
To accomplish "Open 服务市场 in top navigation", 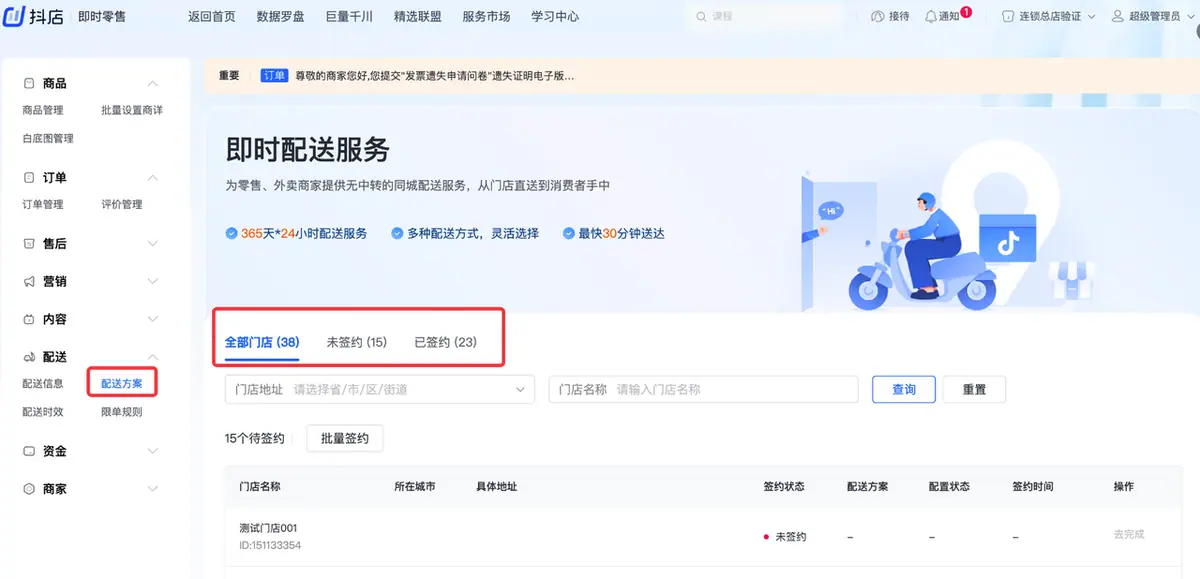I will point(487,17).
